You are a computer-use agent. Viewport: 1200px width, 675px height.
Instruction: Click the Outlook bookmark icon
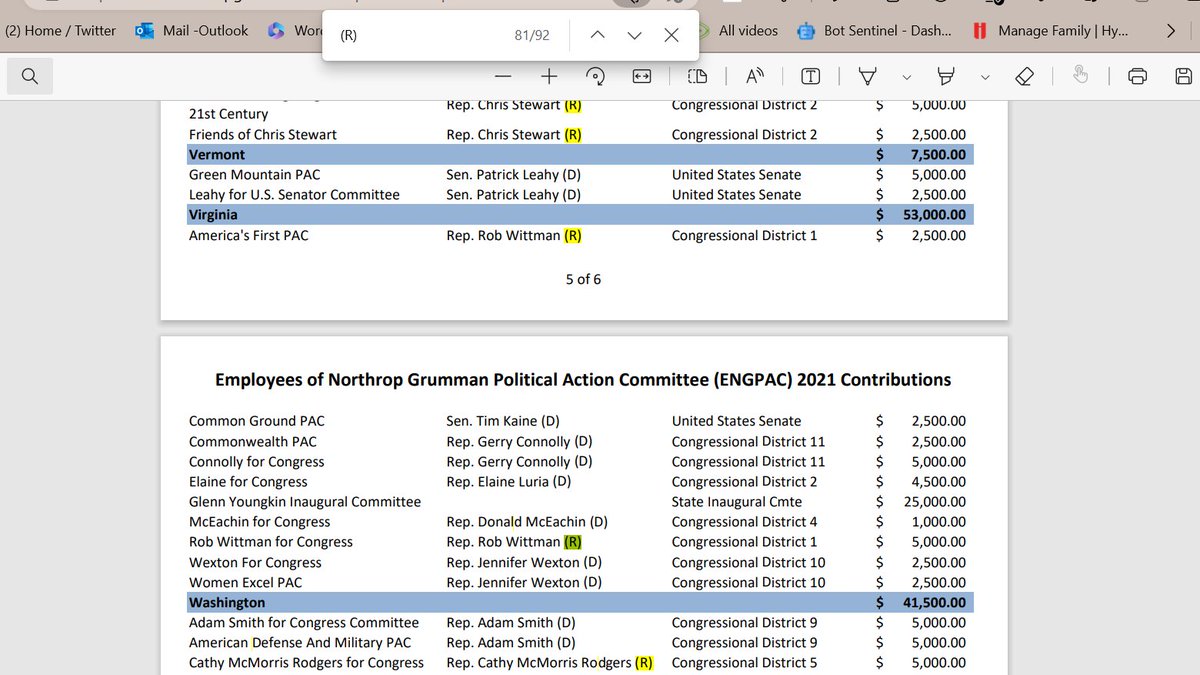tap(143, 31)
